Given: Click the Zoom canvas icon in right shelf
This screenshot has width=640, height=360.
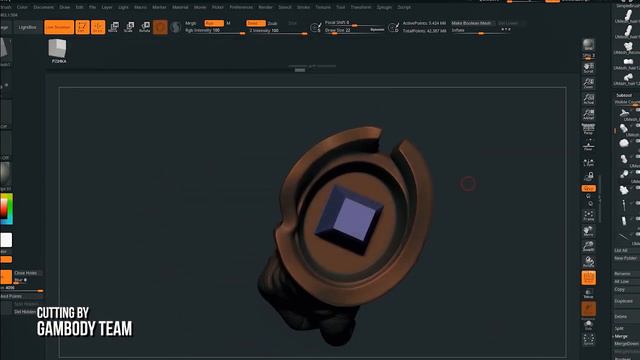Looking at the screenshot, I should coord(589,83).
